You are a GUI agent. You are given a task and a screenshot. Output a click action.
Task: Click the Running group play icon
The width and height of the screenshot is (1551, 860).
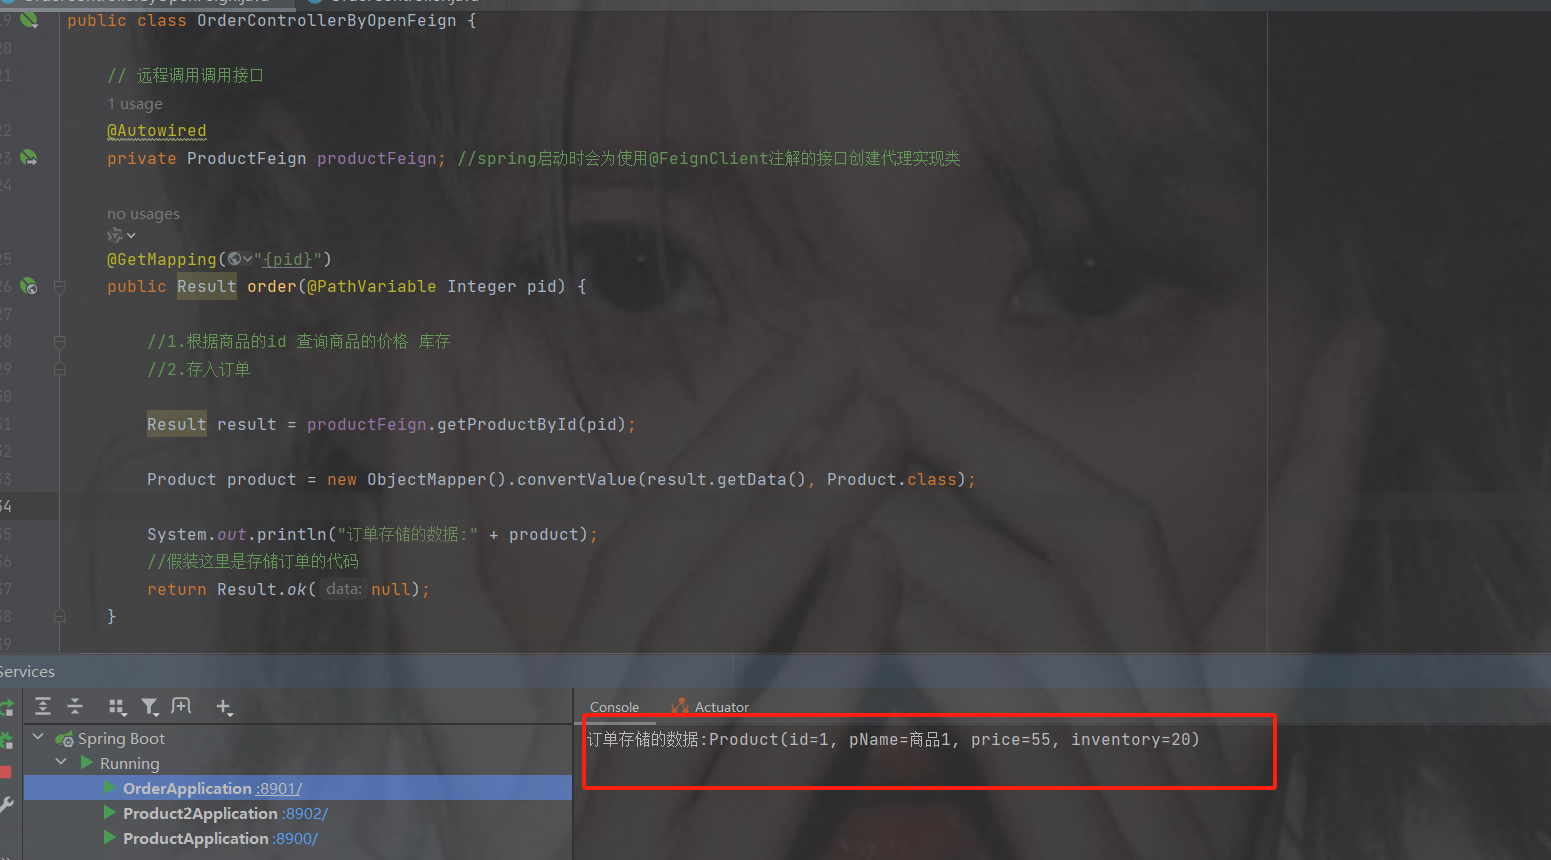tap(87, 763)
